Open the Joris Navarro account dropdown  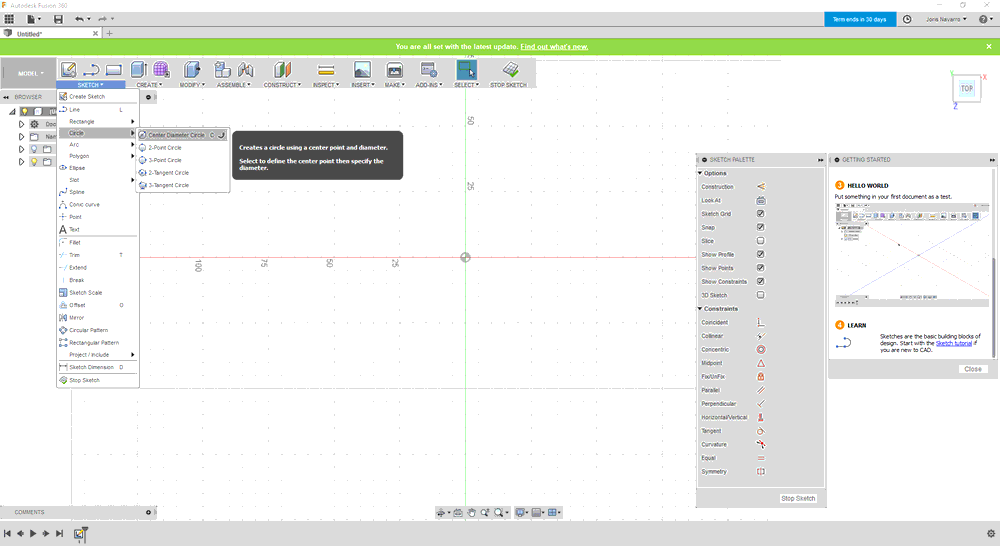point(946,19)
